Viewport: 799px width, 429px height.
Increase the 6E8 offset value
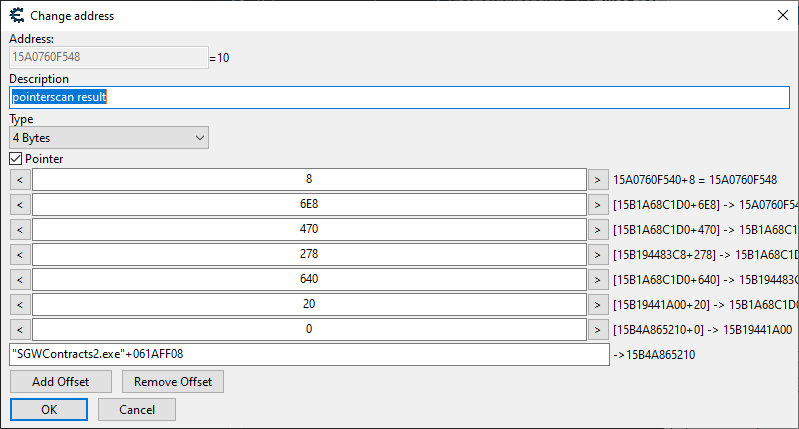pyautogui.click(x=597, y=204)
